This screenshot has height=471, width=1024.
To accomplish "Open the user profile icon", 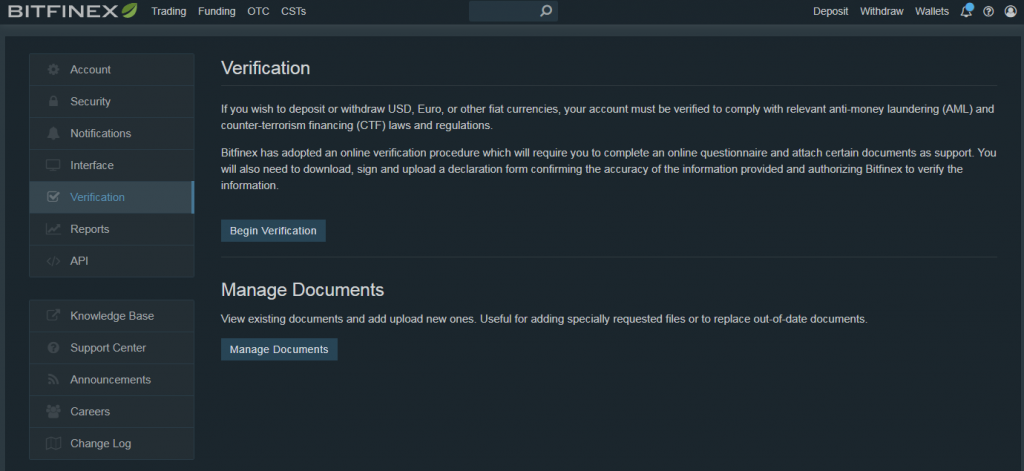I will point(1010,11).
